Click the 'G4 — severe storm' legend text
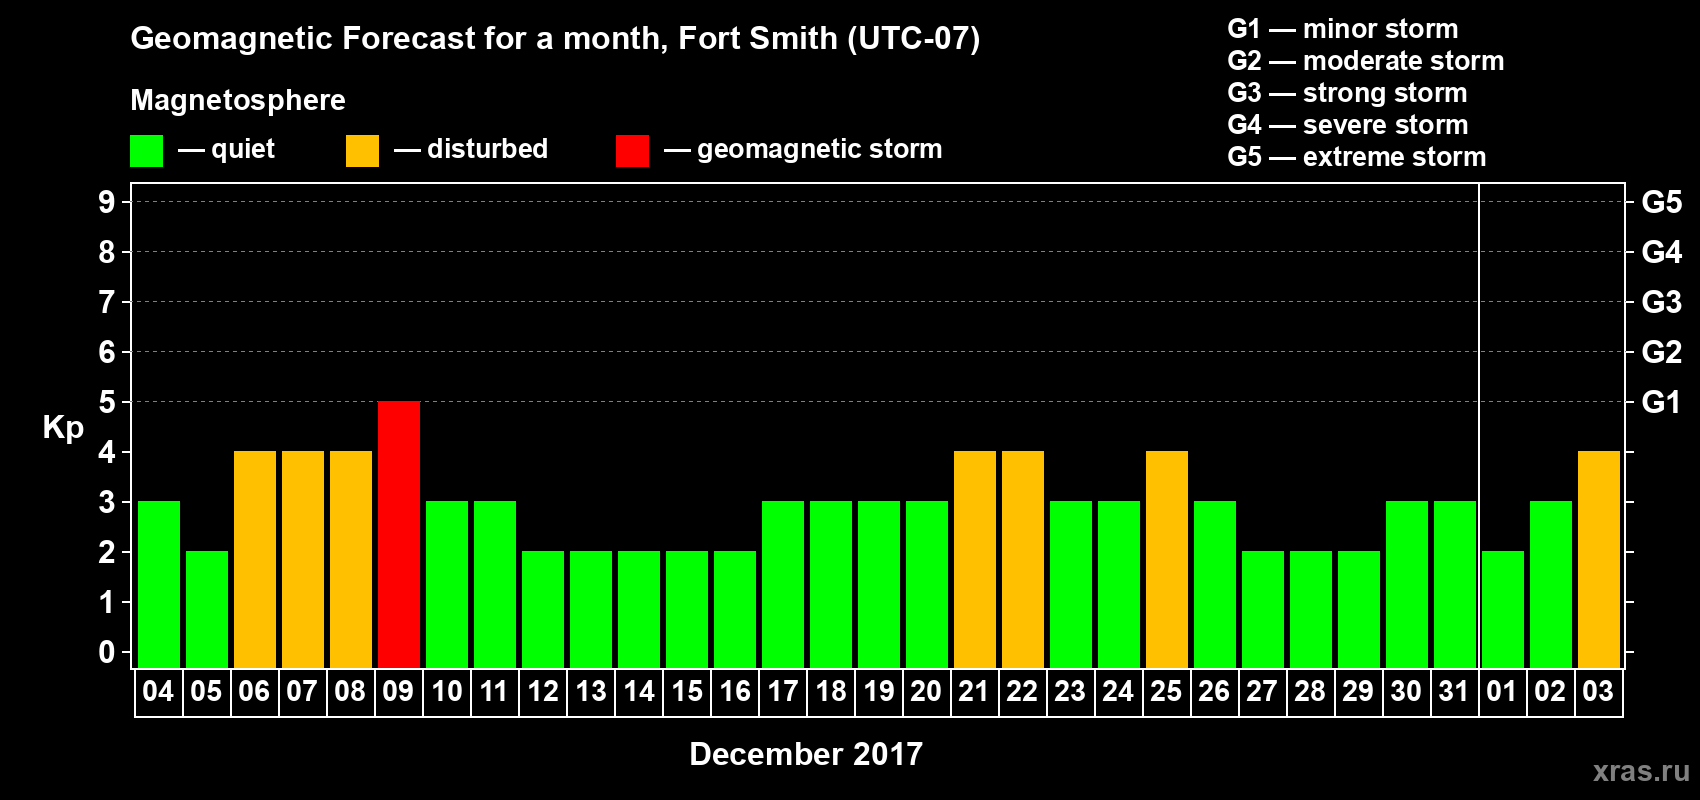 (1347, 125)
